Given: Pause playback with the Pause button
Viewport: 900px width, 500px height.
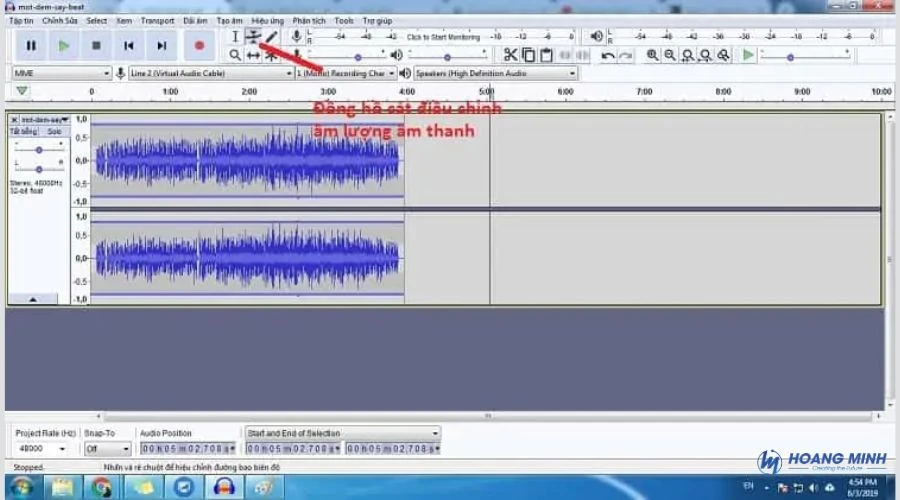Looking at the screenshot, I should pyautogui.click(x=31, y=45).
